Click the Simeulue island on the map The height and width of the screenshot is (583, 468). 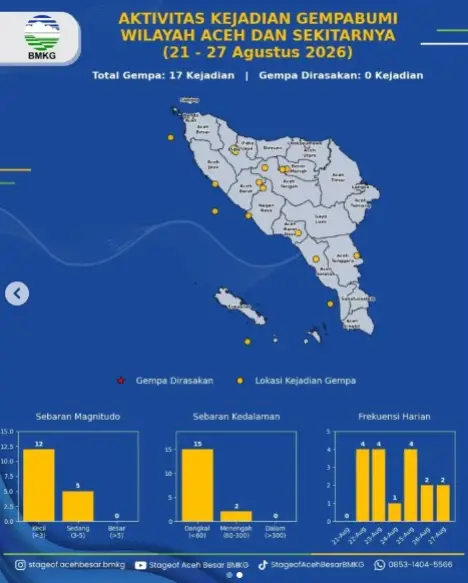[240, 306]
